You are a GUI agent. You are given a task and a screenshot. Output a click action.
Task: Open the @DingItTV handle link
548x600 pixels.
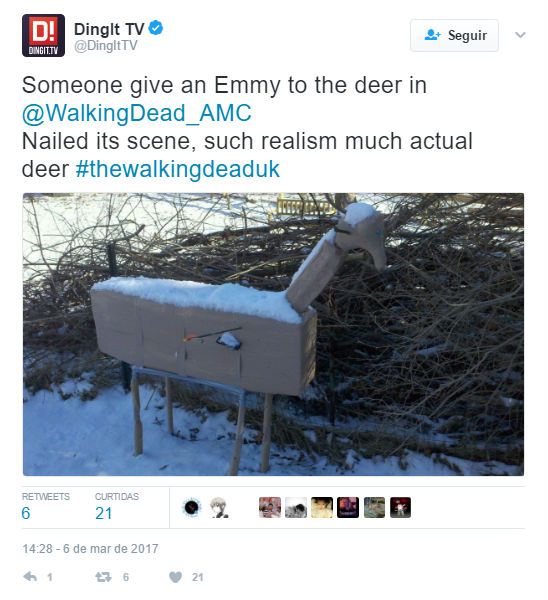[106, 46]
